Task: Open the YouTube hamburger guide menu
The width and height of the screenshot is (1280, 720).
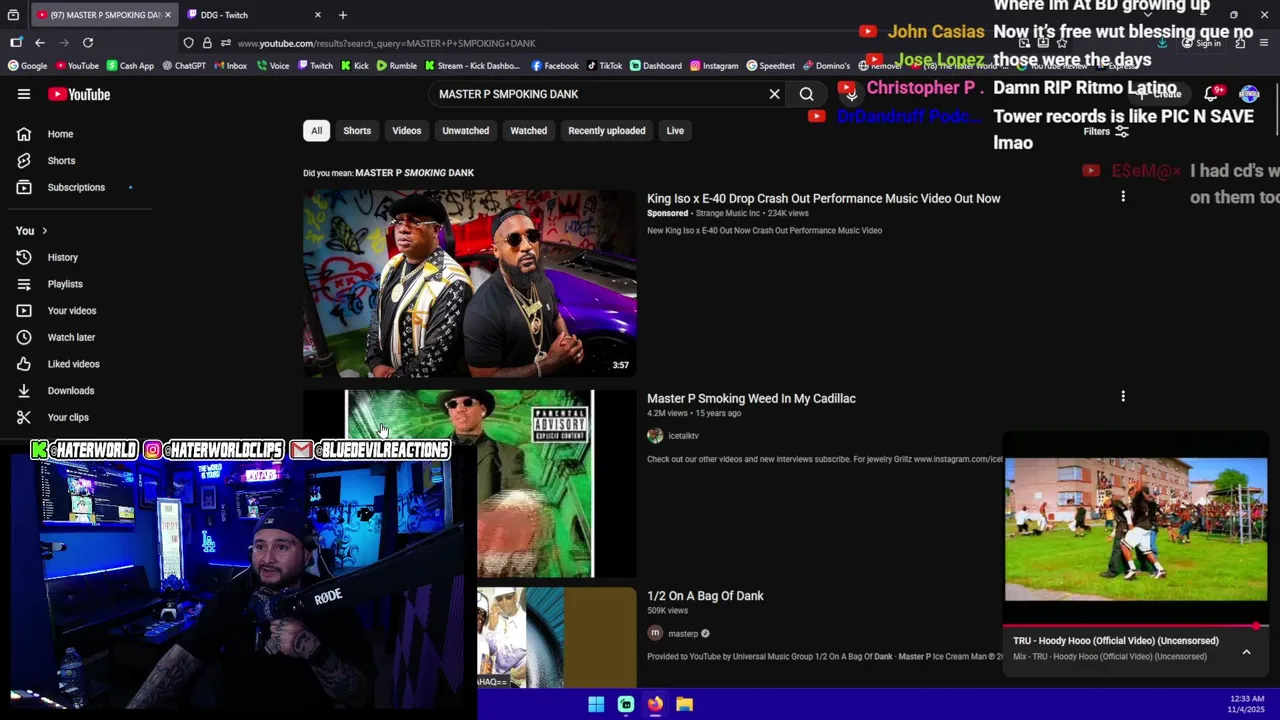Action: pos(24,94)
